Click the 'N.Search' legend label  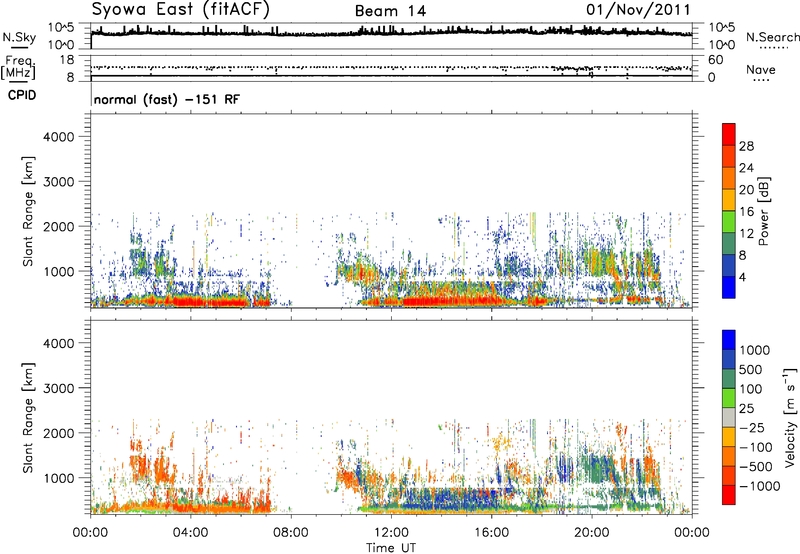(772, 37)
